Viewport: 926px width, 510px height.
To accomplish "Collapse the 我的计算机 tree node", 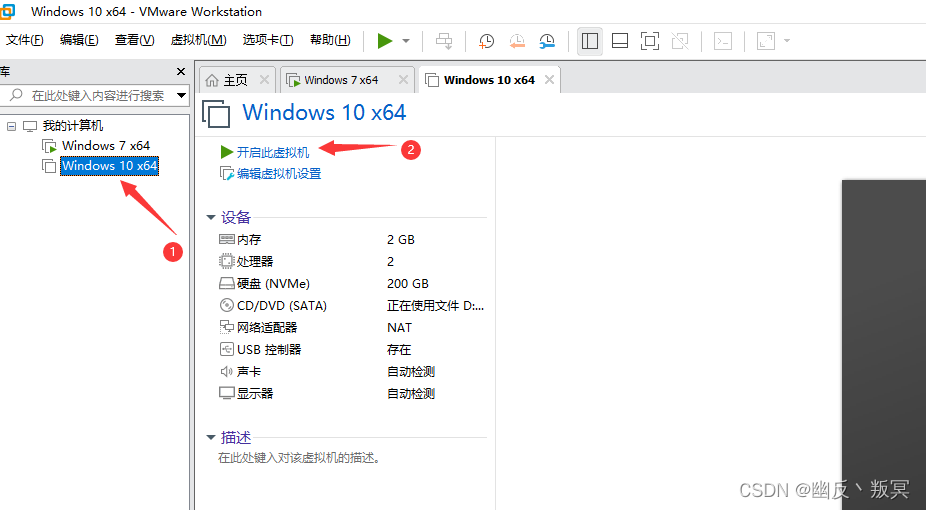I will (11, 126).
